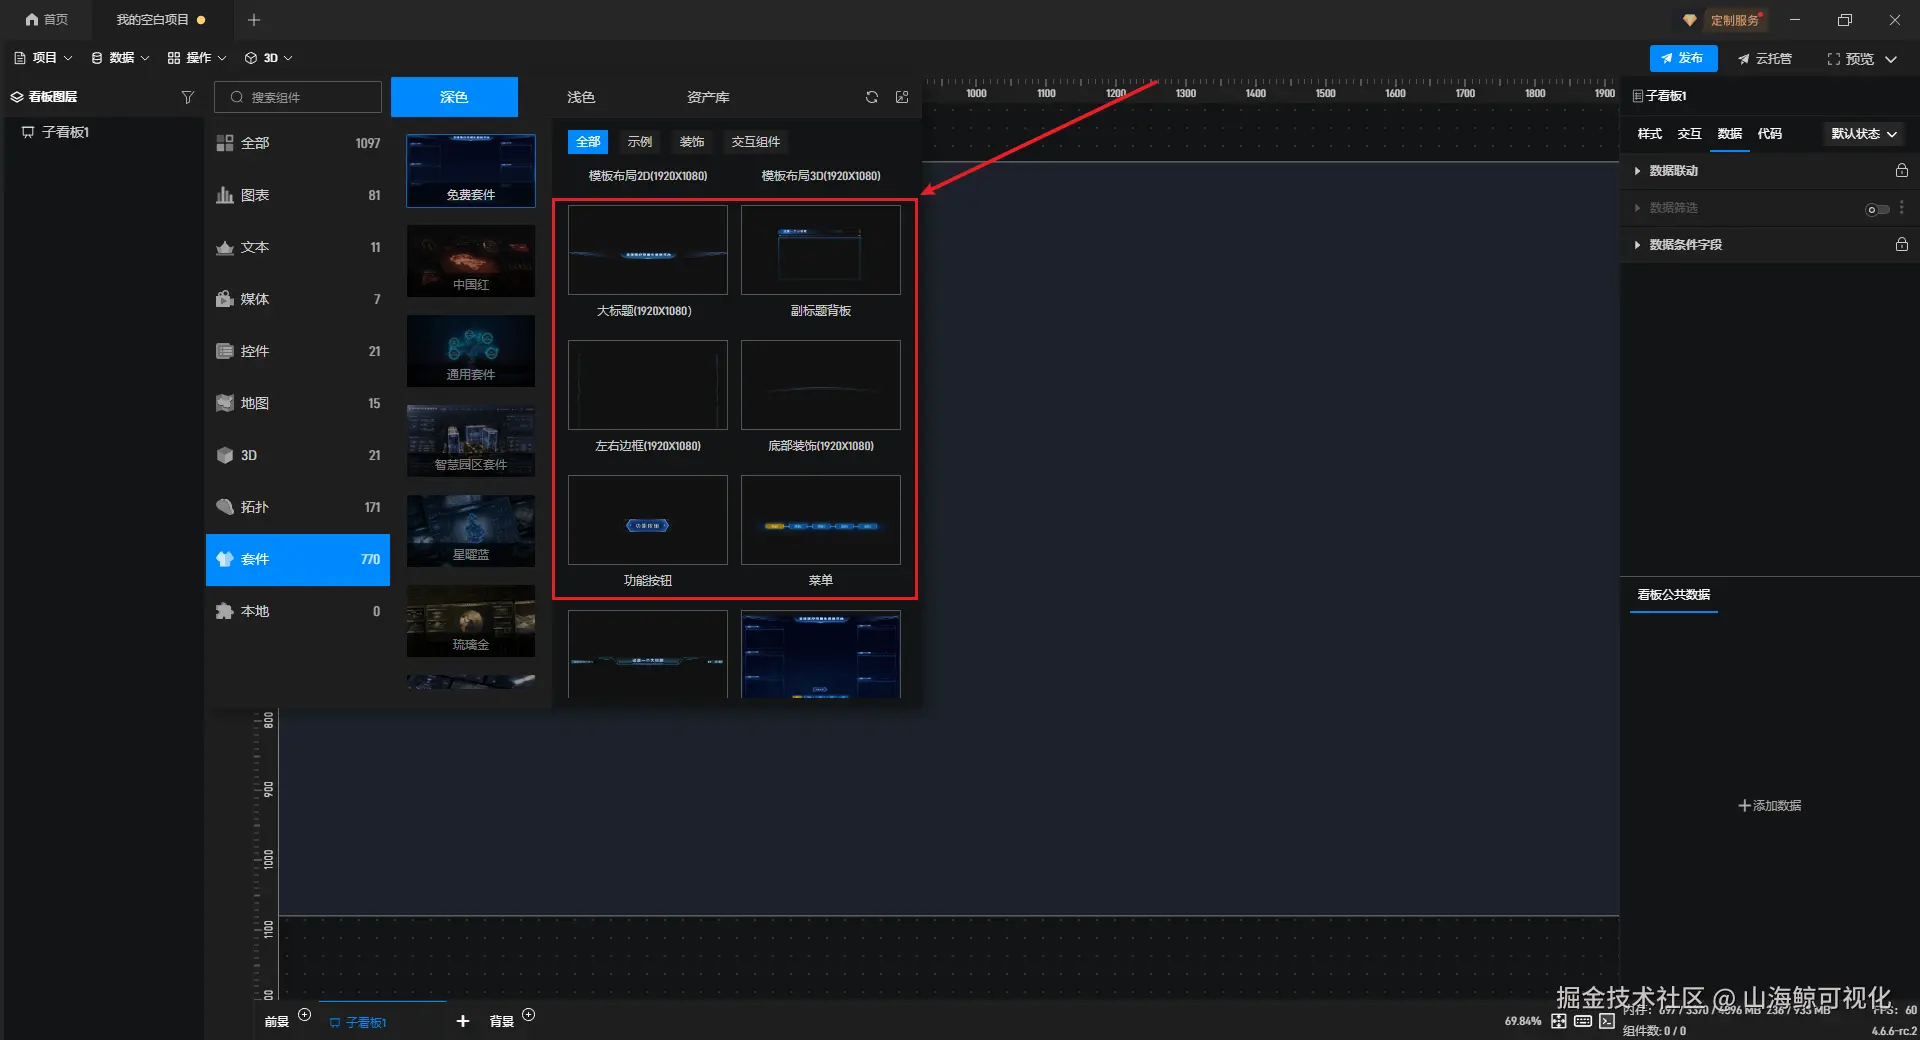Image resolution: width=1920 pixels, height=1040 pixels.
Task: Switch to the 样式 tab
Action: pos(1650,134)
